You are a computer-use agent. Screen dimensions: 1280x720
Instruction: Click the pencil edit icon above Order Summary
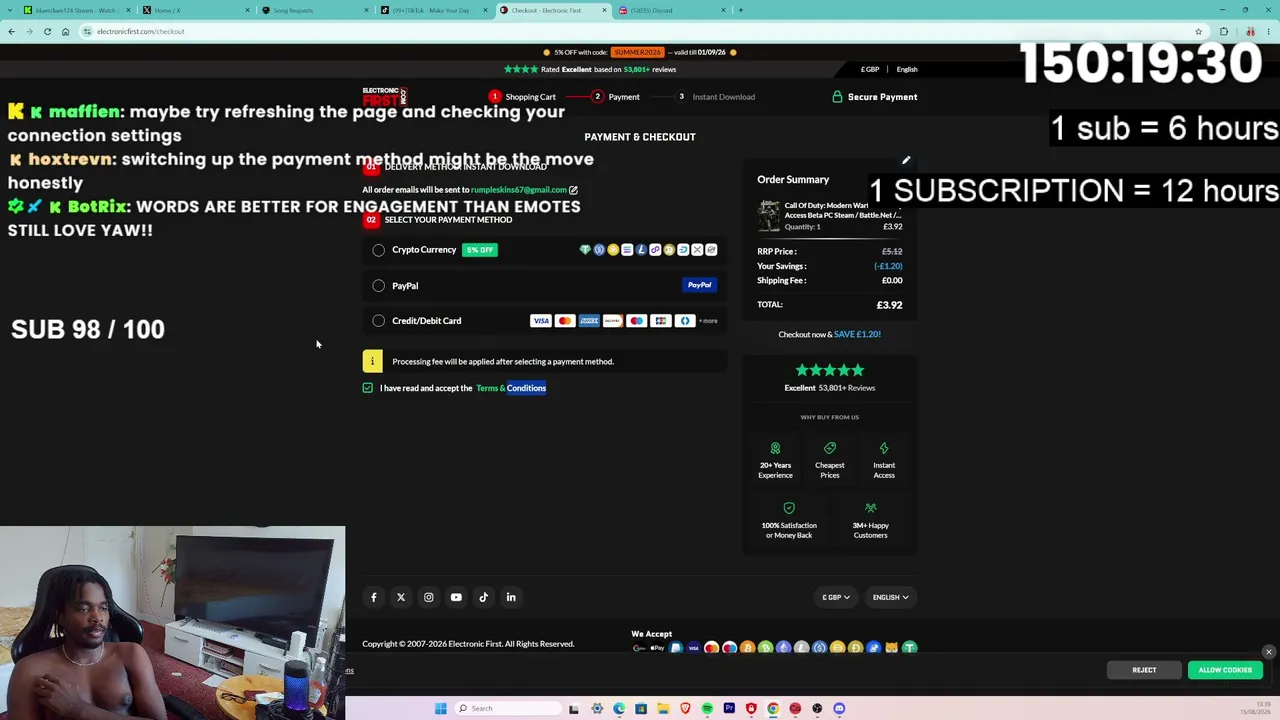906,160
